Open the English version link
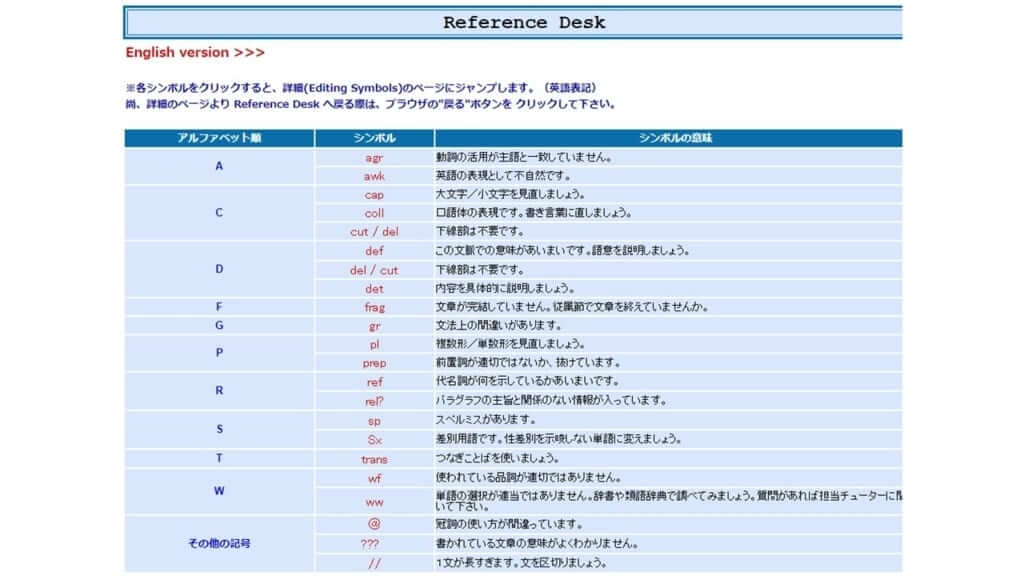This screenshot has width=1024, height=576. pos(195,52)
